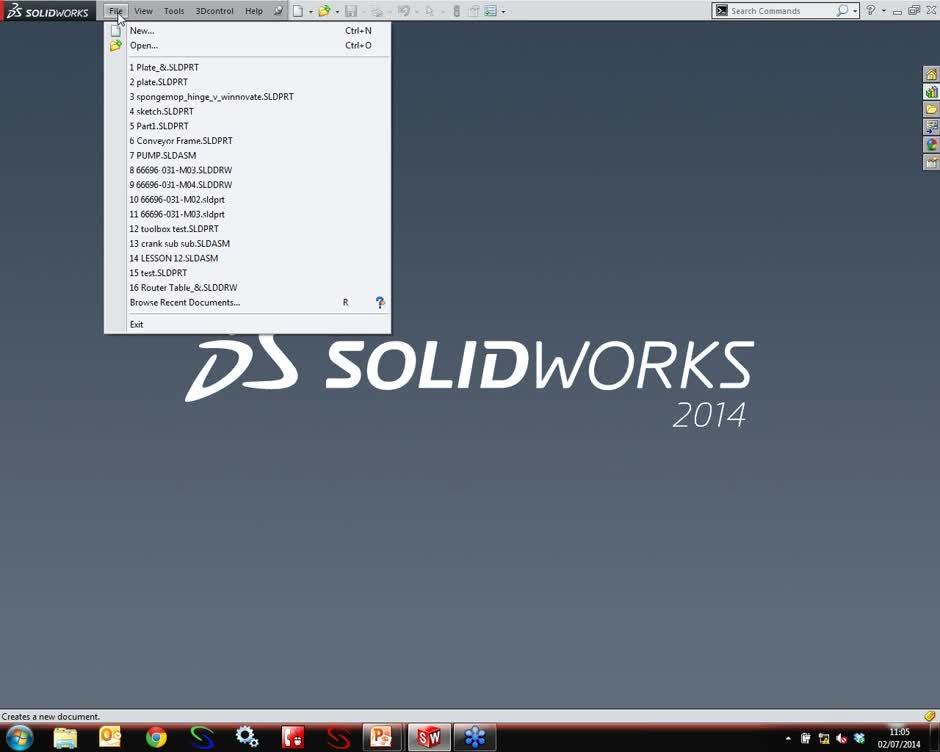Select Browse Recent Documents

tap(185, 302)
